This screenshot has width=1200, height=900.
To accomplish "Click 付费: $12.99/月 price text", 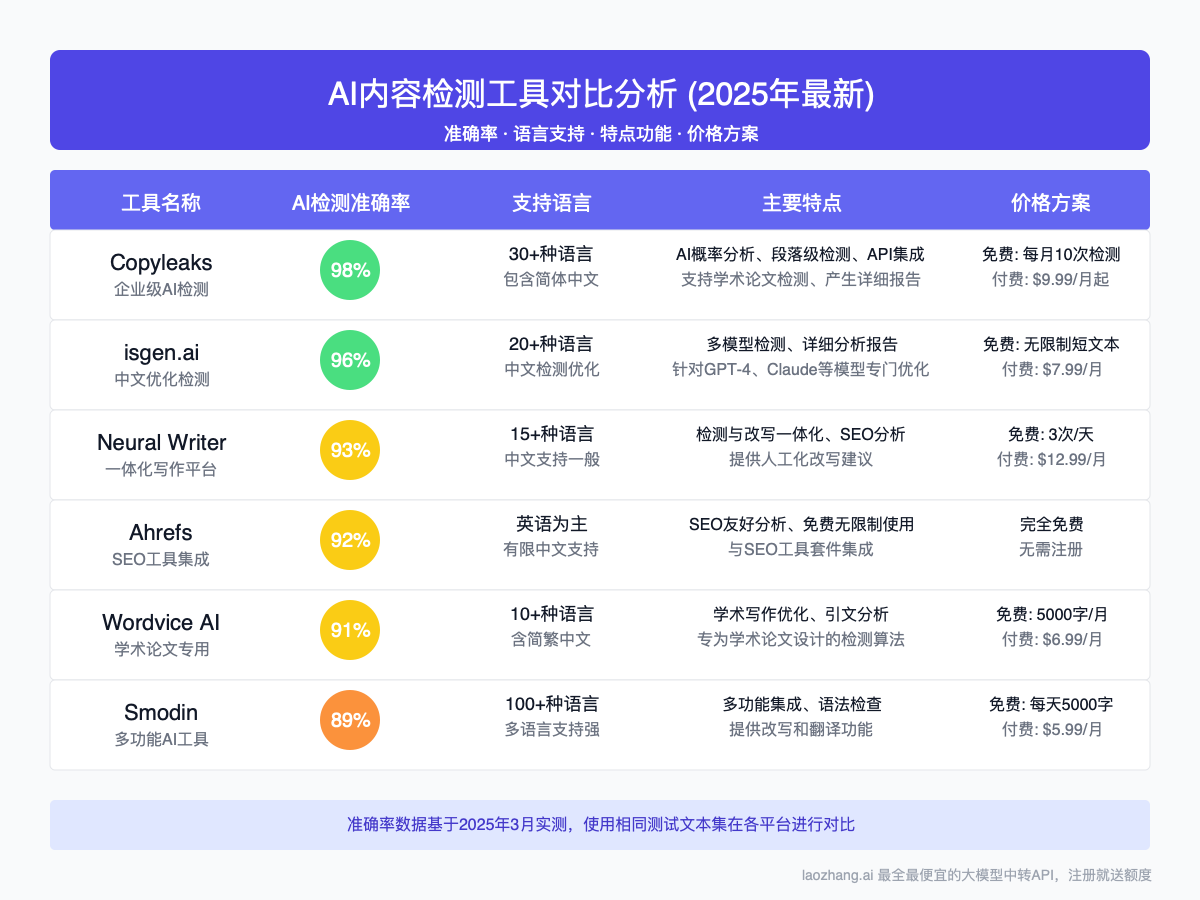I will (1051, 459).
